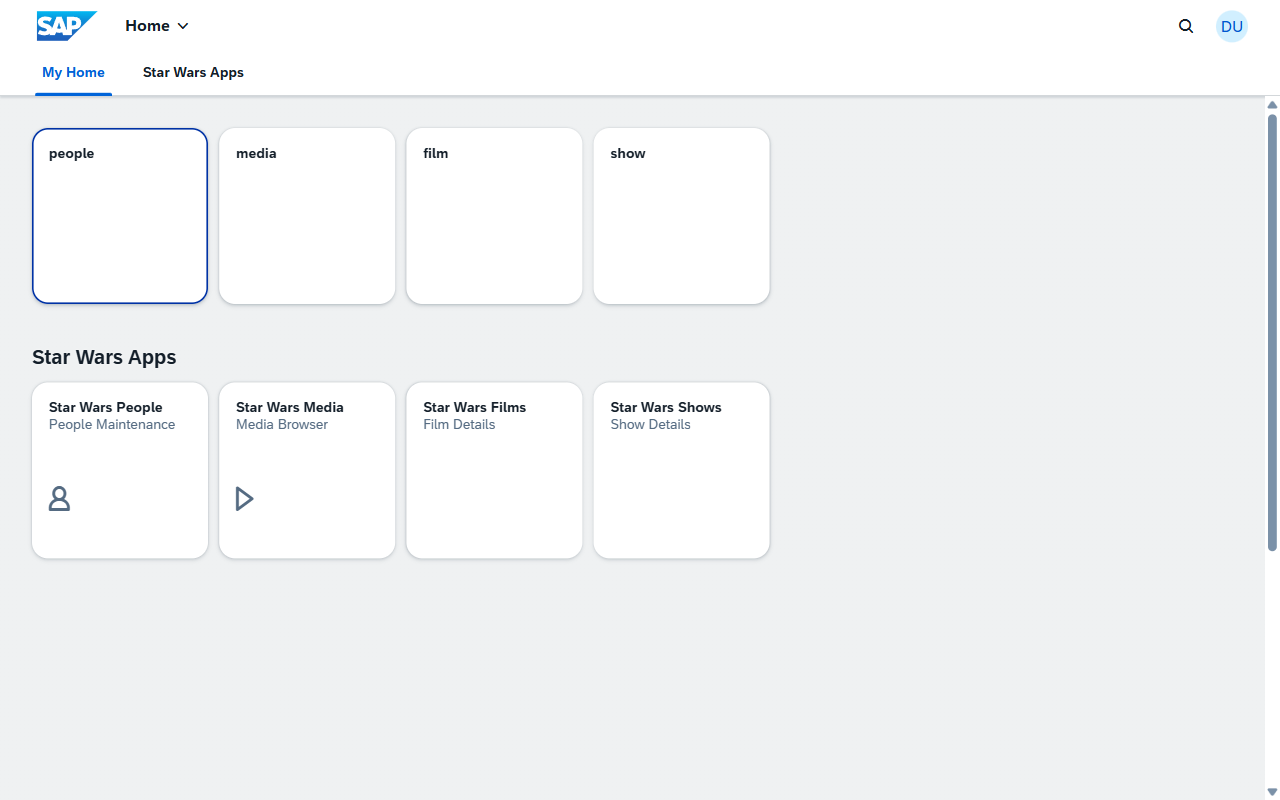Click the media card
1280x800 pixels.
[307, 216]
